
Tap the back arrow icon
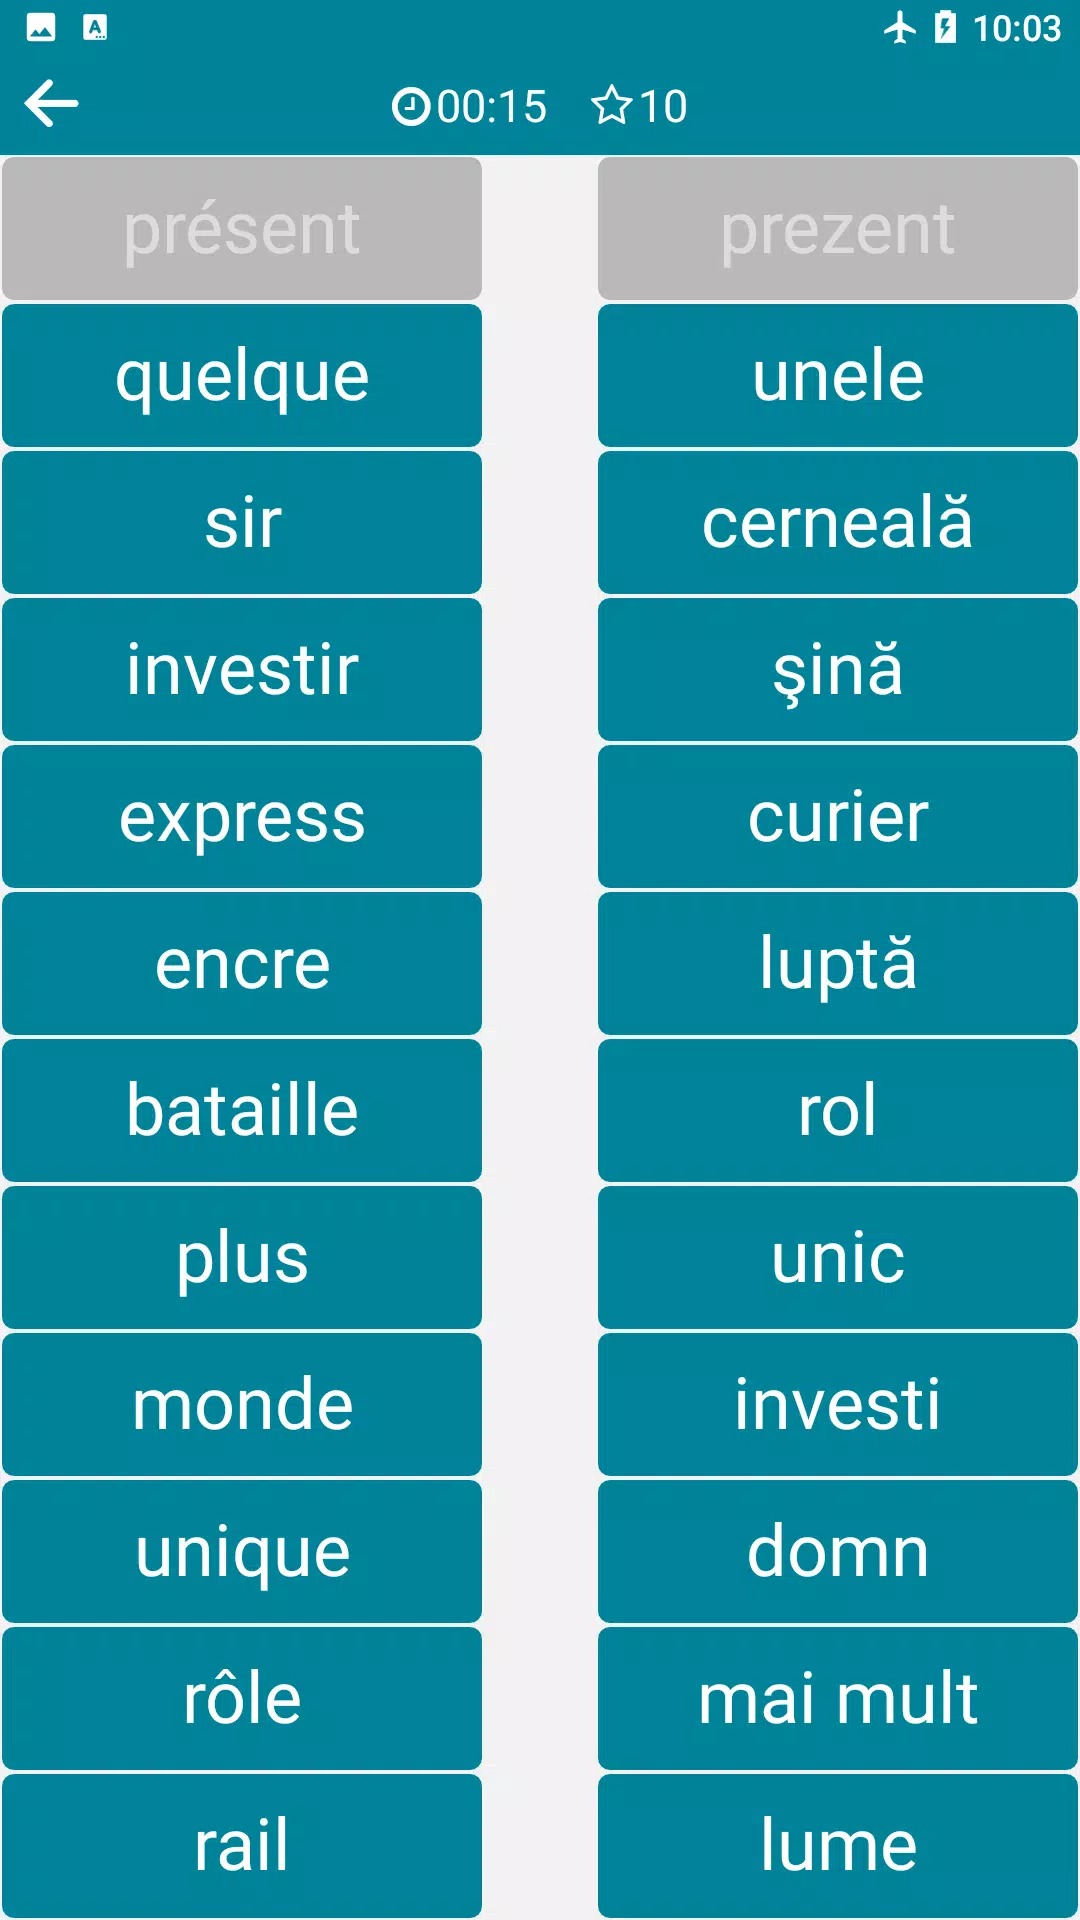point(51,104)
